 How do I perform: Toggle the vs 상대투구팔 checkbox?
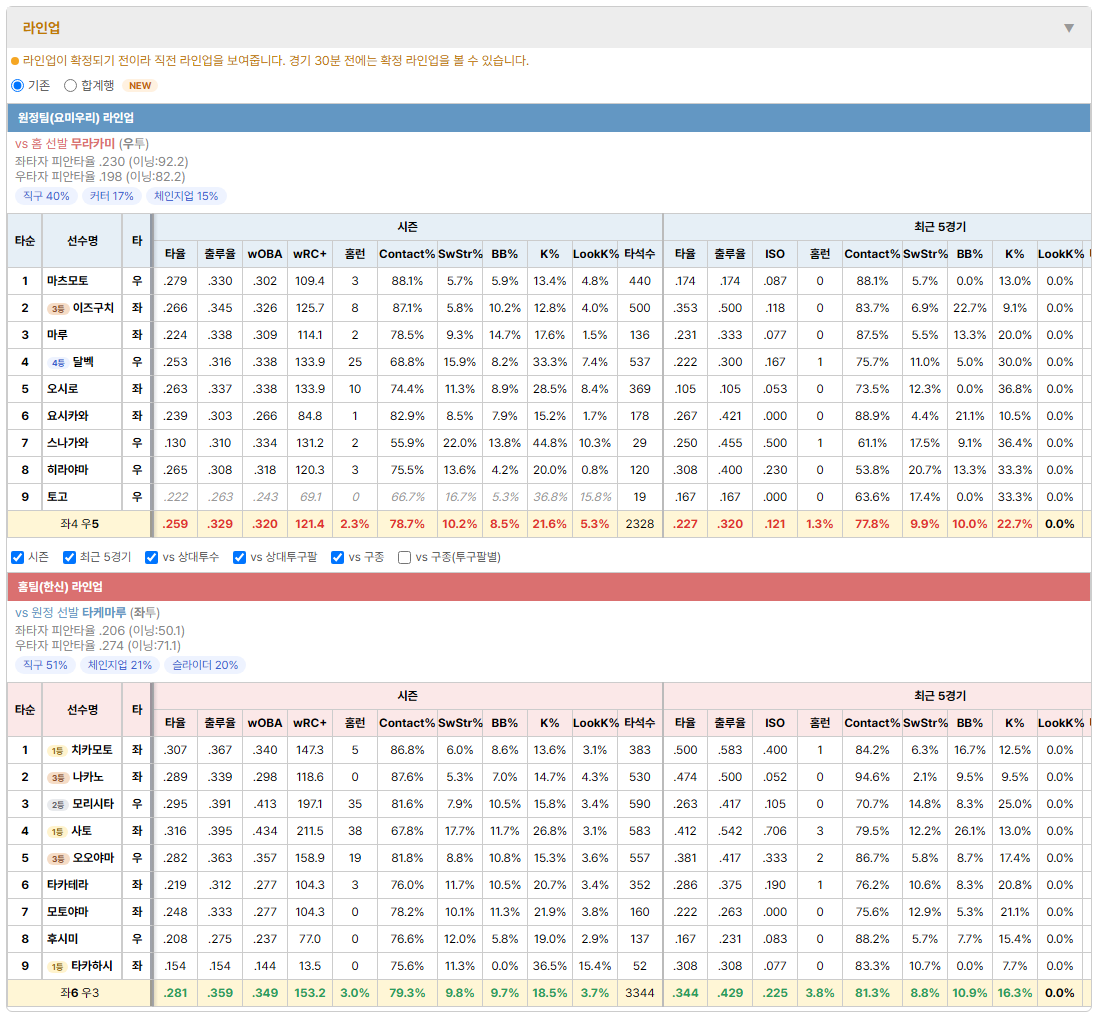(239, 557)
